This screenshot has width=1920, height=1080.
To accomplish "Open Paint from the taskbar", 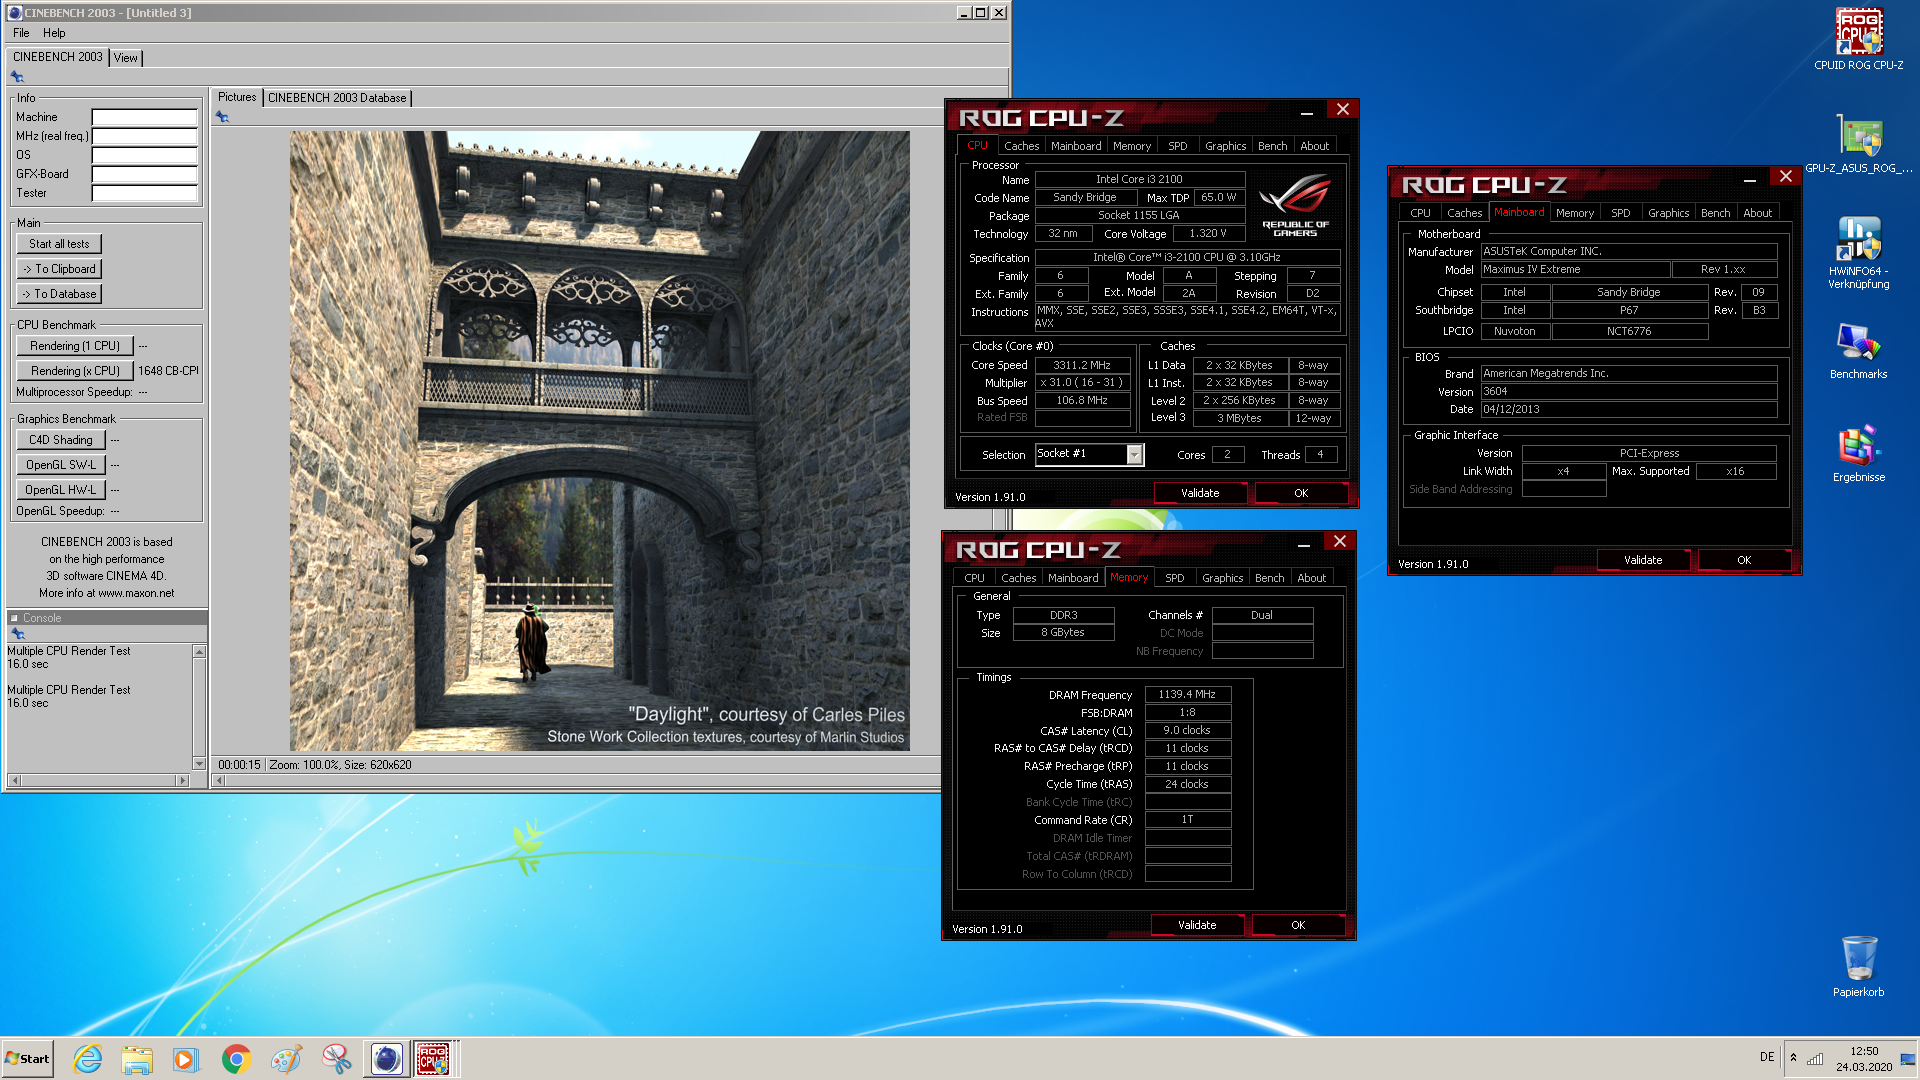I will click(286, 1058).
